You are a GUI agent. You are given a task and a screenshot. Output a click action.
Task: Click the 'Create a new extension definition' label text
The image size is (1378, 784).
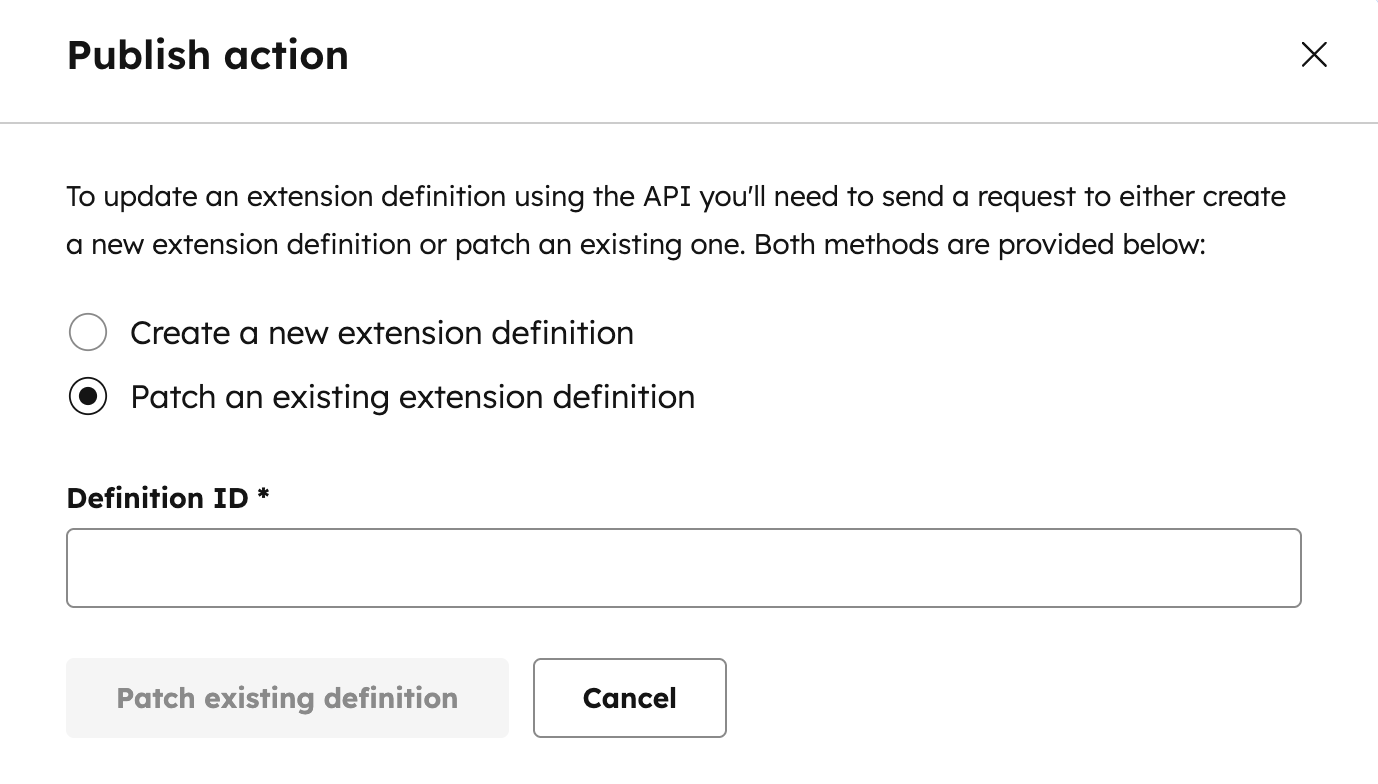click(x=381, y=333)
